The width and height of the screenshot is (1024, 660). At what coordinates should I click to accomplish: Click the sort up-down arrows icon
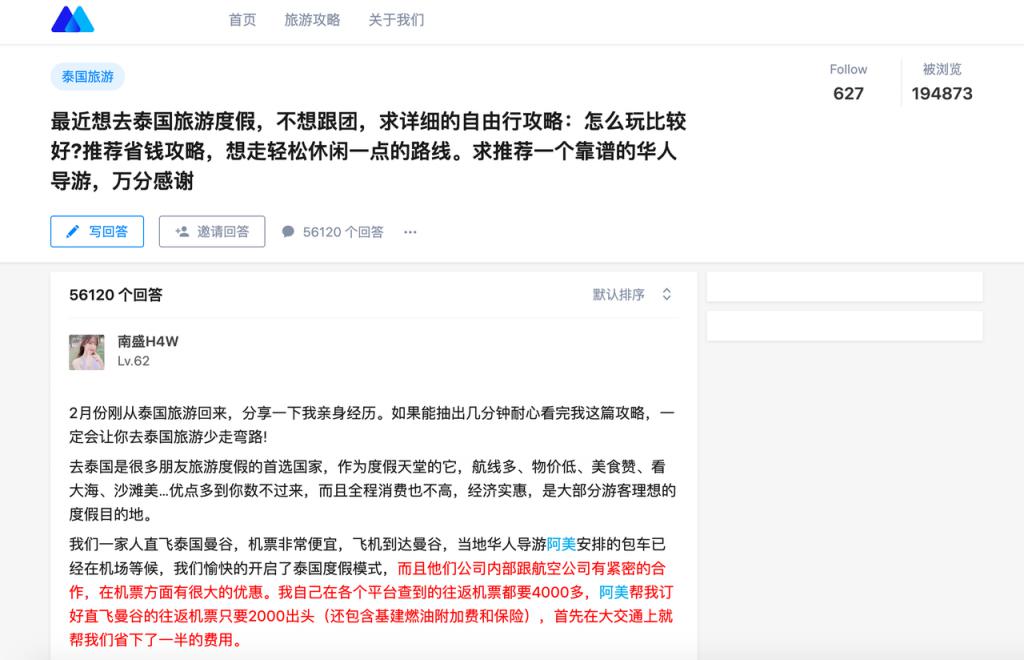[666, 294]
